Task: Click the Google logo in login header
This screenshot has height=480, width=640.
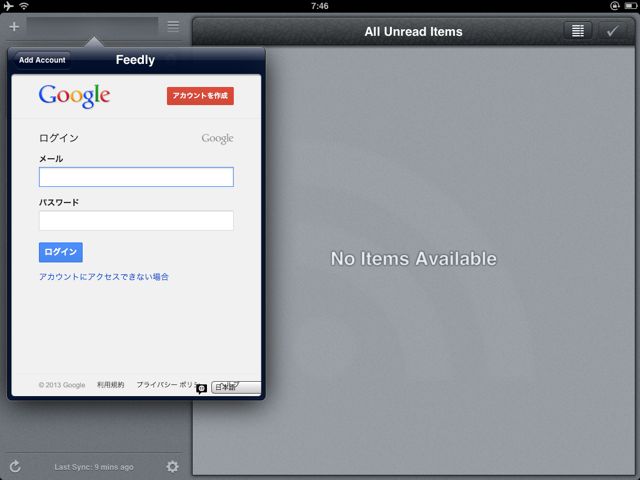Action: (74, 96)
